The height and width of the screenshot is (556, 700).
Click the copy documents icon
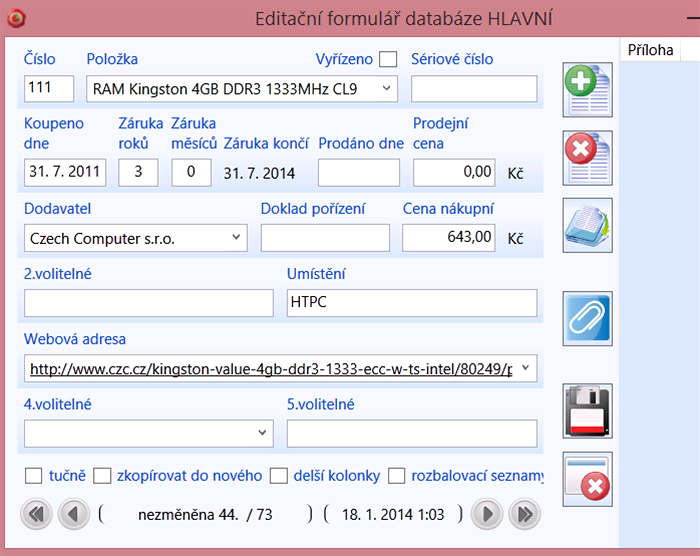587,225
